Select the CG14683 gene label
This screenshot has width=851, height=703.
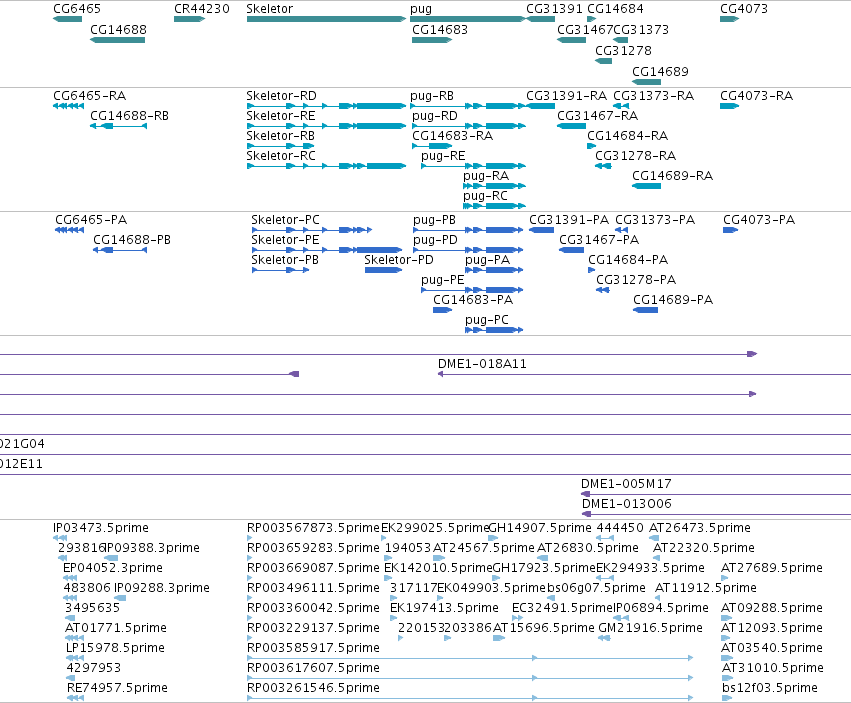point(440,29)
